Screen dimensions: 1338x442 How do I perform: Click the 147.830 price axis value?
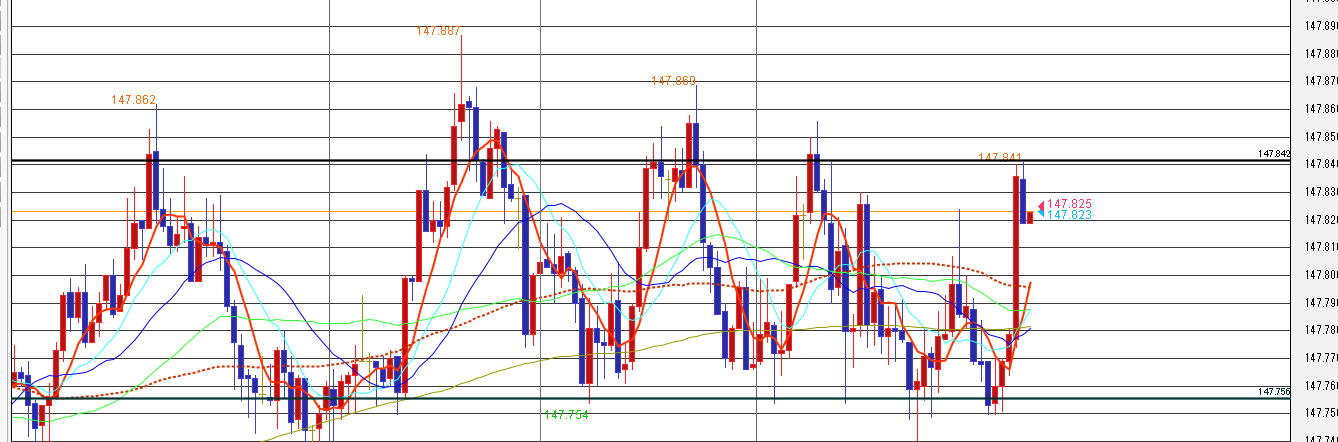pyautogui.click(x=1320, y=192)
